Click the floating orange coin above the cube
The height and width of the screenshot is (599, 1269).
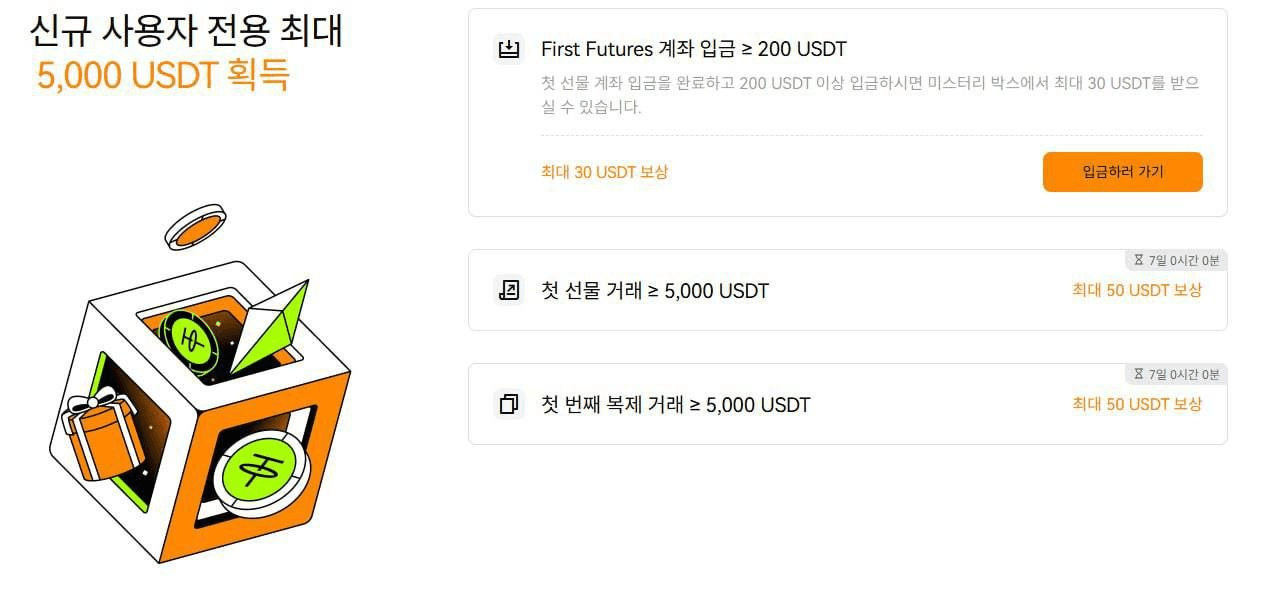196,227
